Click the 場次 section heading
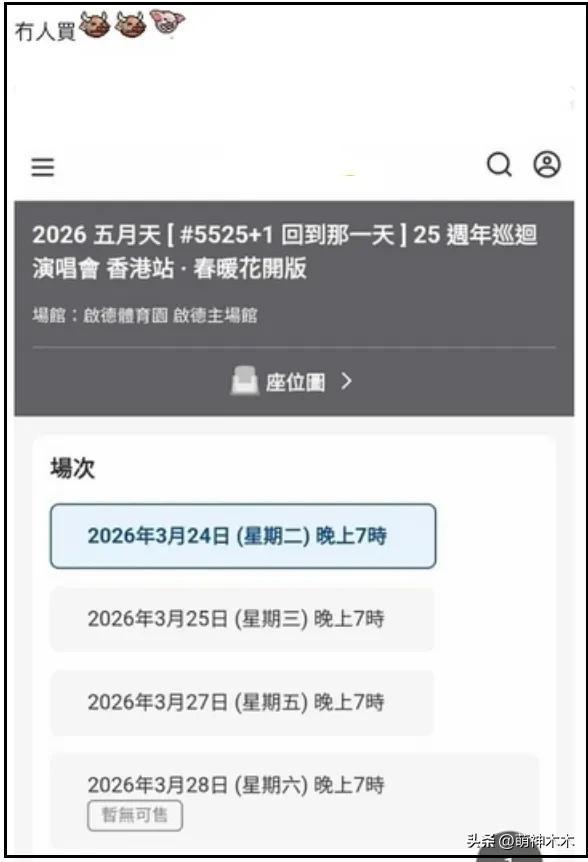This screenshot has width=588, height=862. (73, 468)
